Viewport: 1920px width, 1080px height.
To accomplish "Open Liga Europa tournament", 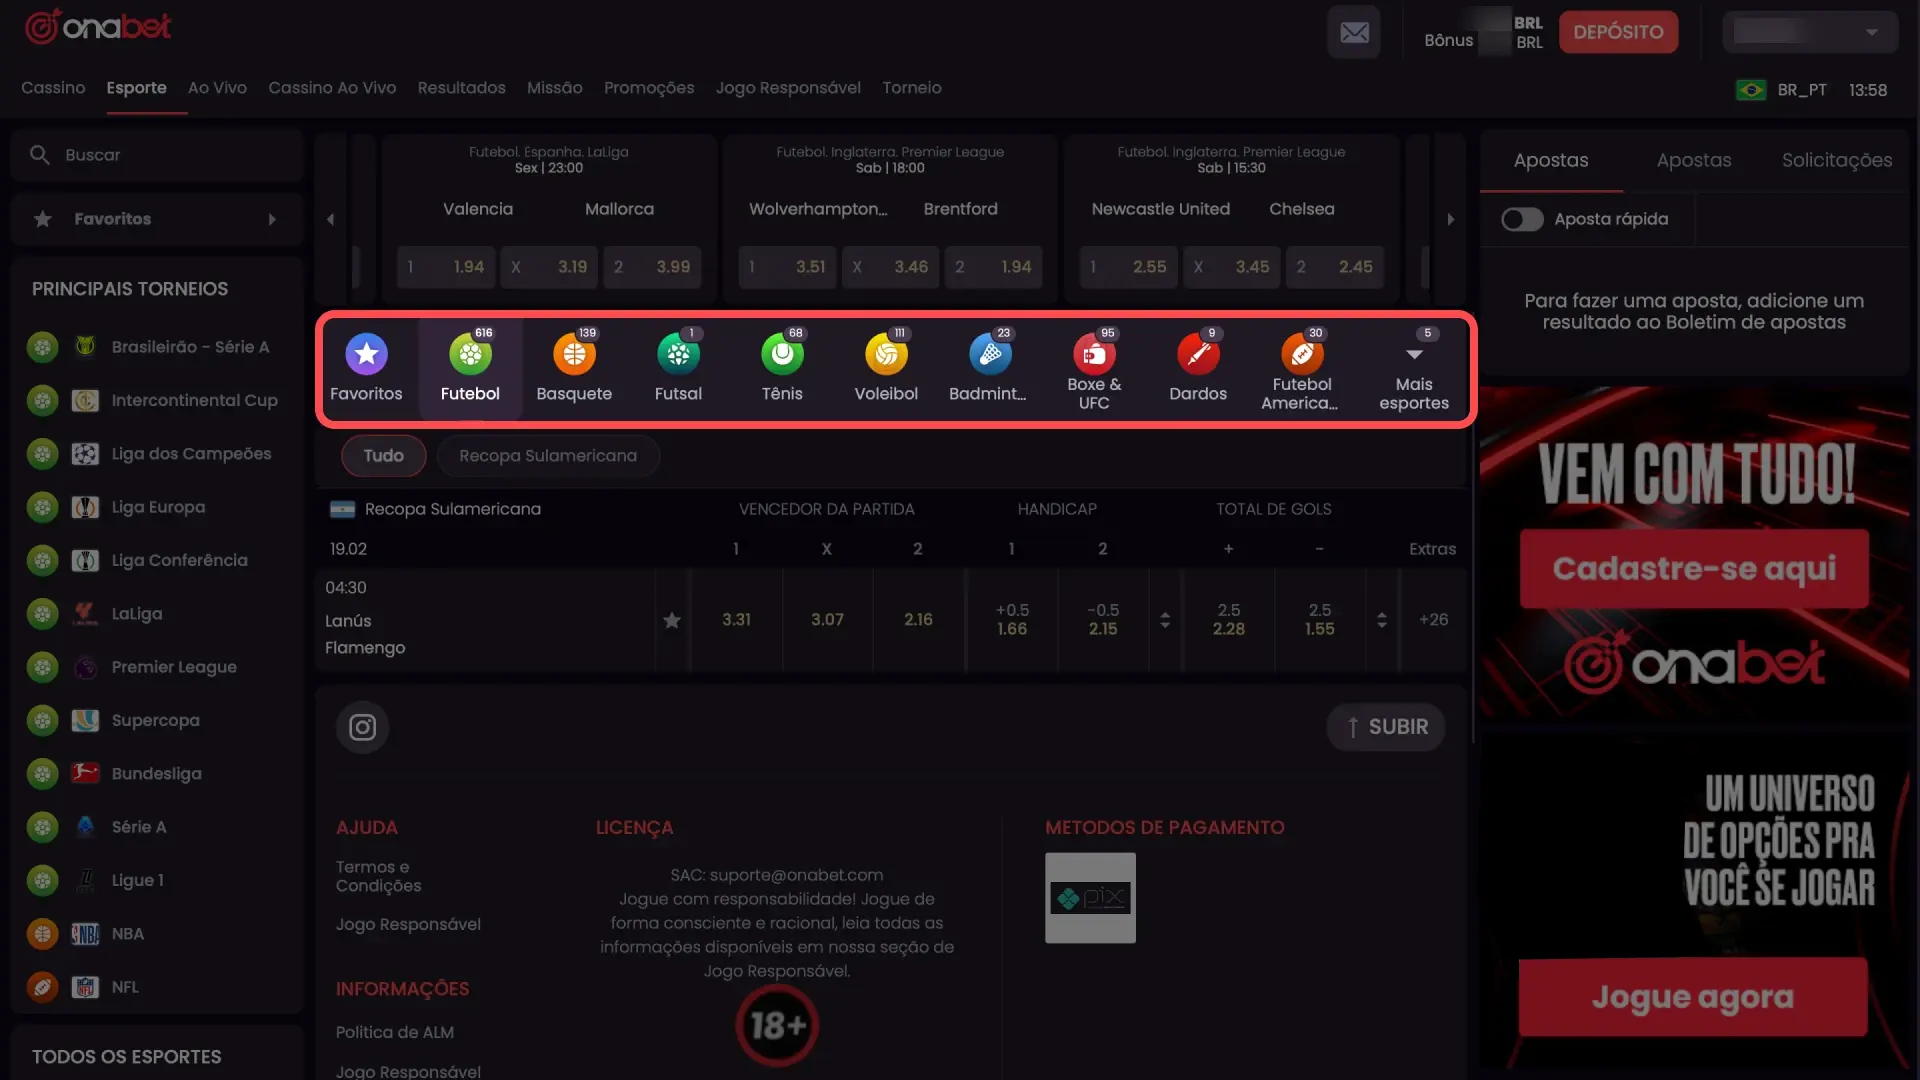I will click(158, 507).
